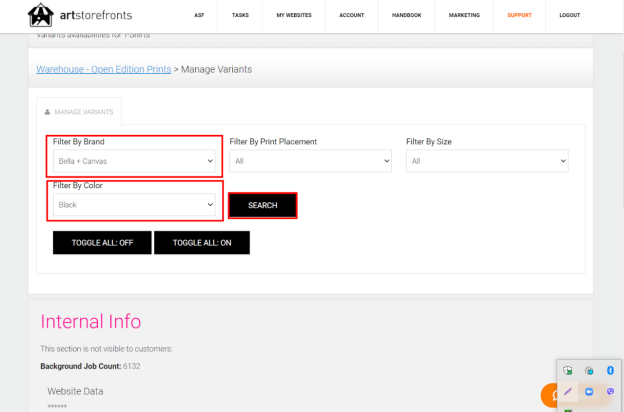
Task: Open the Filter By Color dropdown
Action: tap(134, 205)
